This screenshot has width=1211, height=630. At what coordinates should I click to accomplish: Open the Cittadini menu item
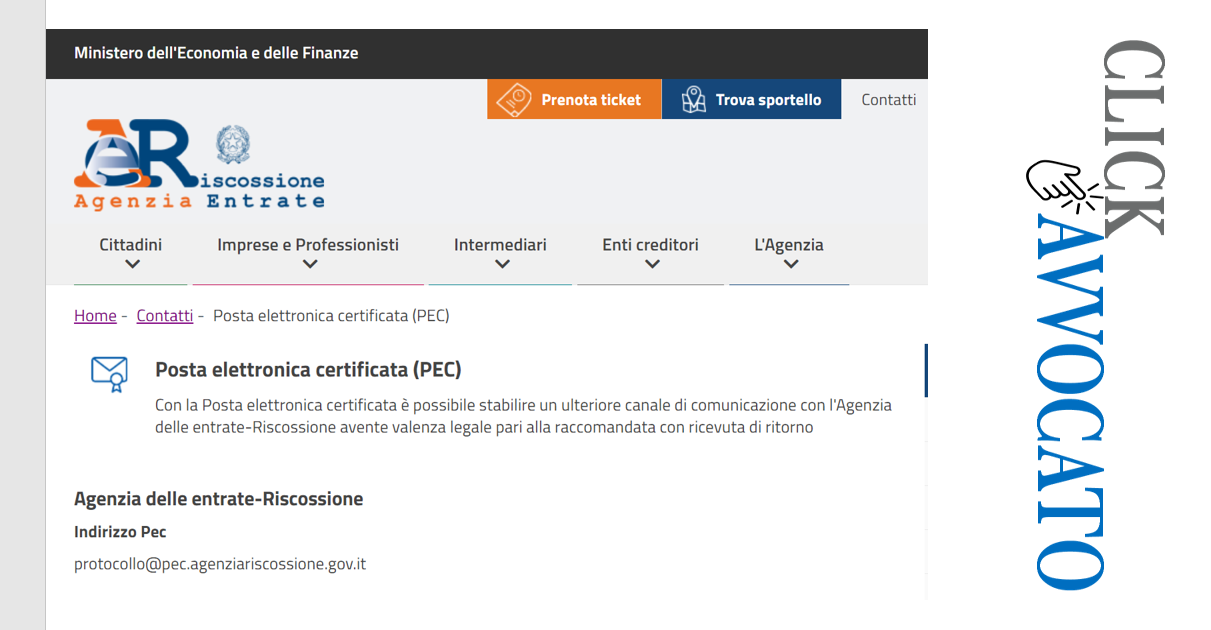point(131,245)
